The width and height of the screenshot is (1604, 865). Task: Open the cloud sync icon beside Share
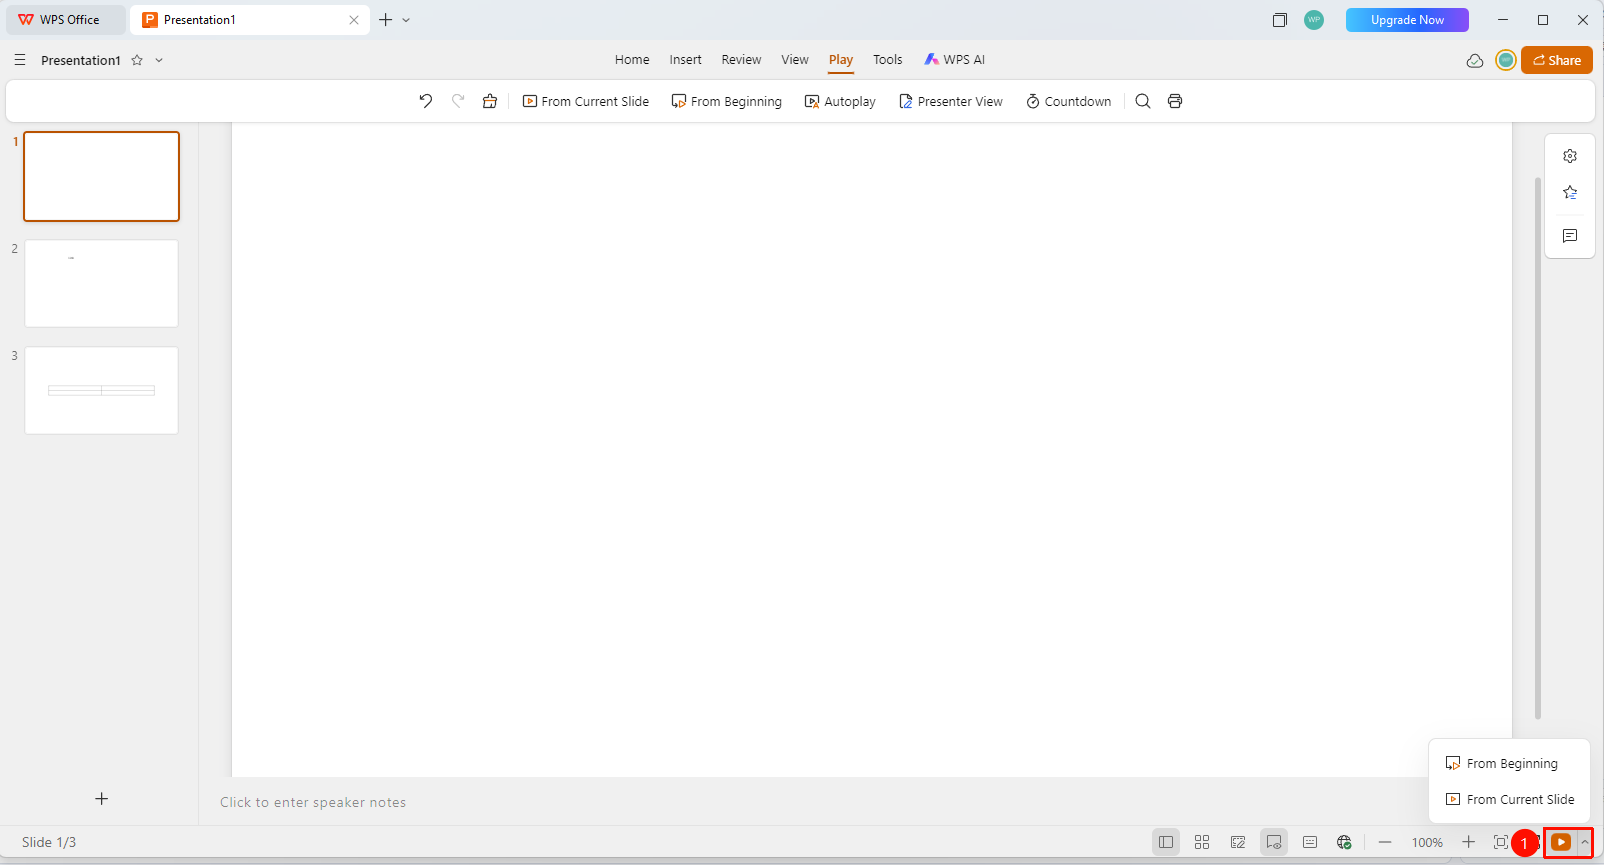point(1475,60)
